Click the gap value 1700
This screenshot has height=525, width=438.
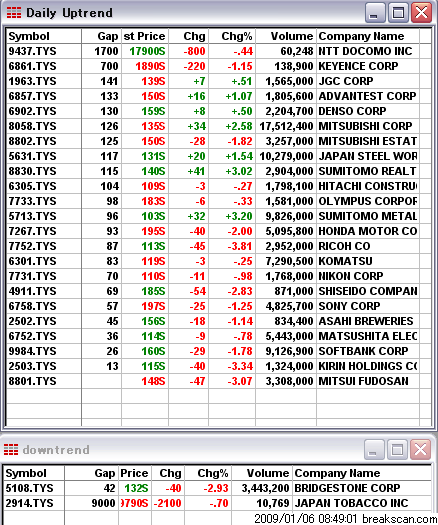pyautogui.click(x=106, y=51)
